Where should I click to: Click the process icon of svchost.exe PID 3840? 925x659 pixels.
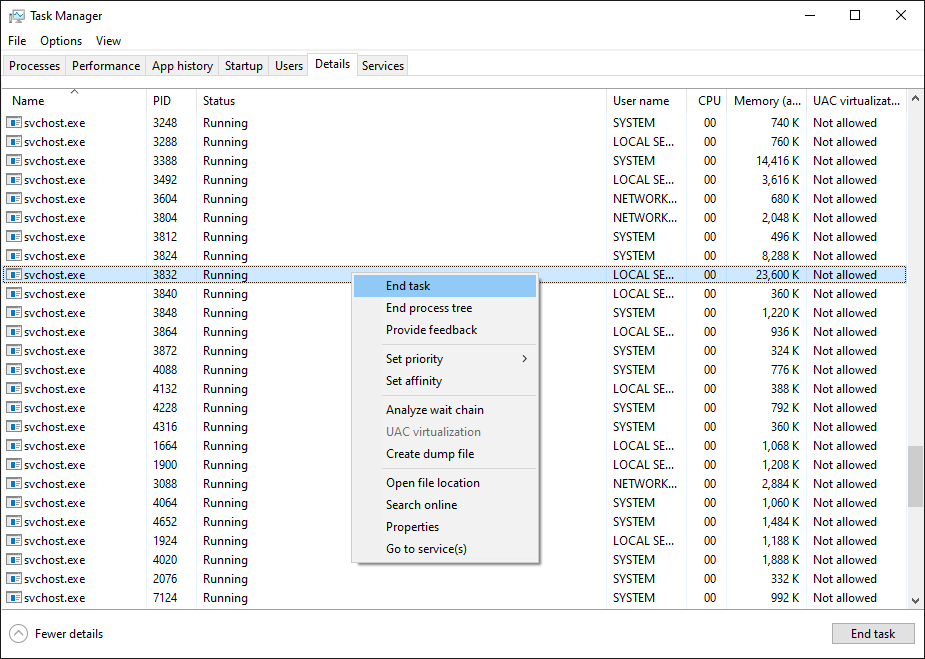pyautogui.click(x=14, y=294)
